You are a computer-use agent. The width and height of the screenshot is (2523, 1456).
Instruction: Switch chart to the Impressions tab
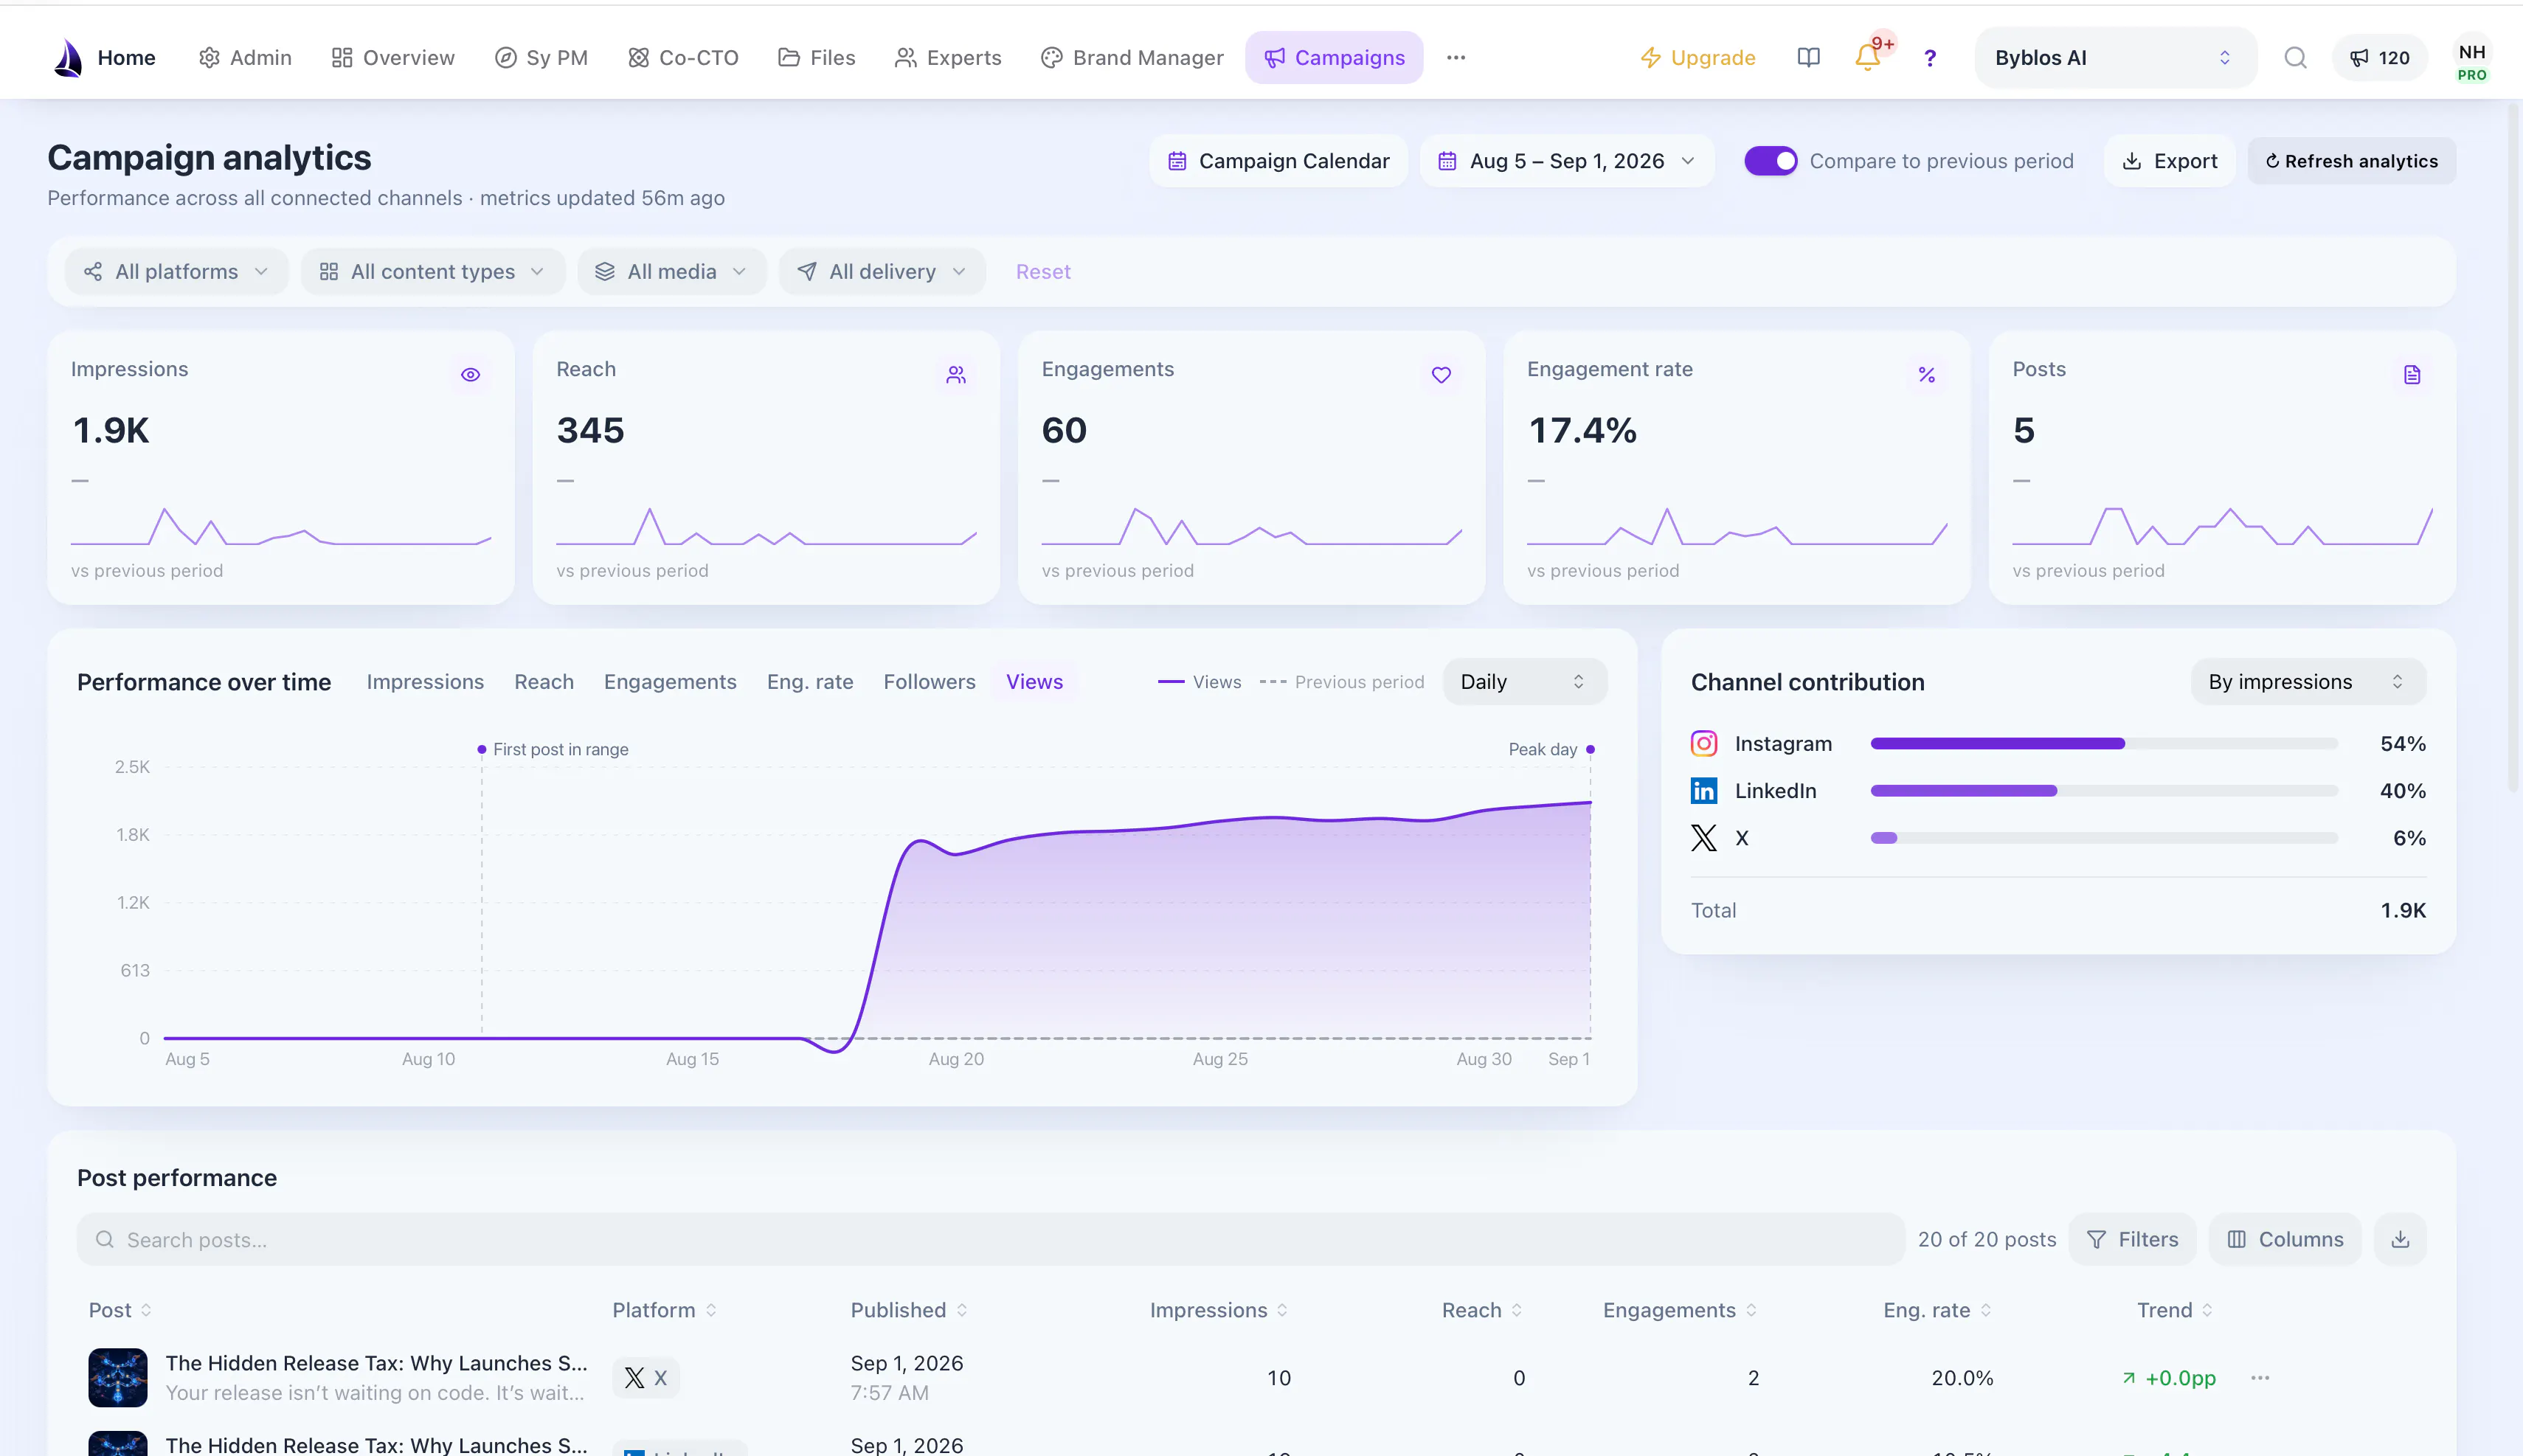pos(425,682)
